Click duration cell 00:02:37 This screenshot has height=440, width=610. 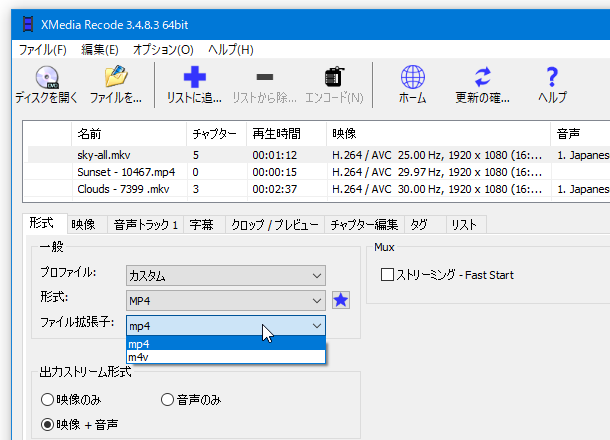pos(274,189)
